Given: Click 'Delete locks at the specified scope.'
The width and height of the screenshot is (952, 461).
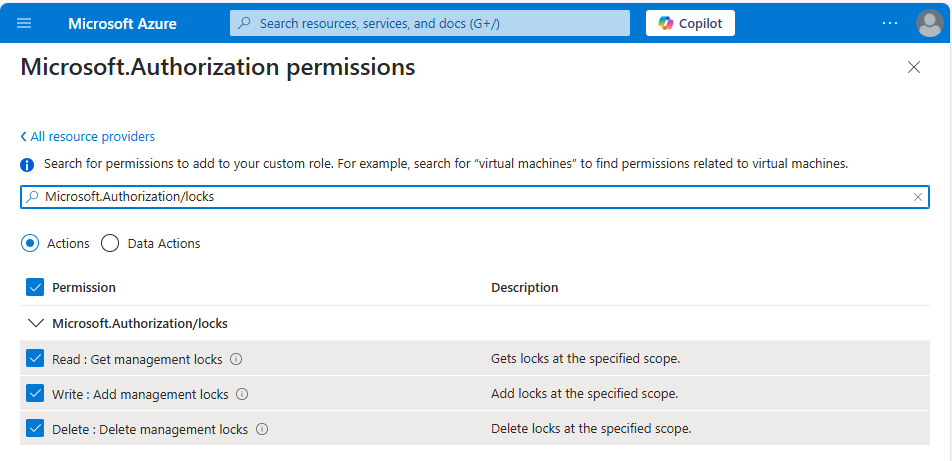Looking at the screenshot, I should [591, 428].
